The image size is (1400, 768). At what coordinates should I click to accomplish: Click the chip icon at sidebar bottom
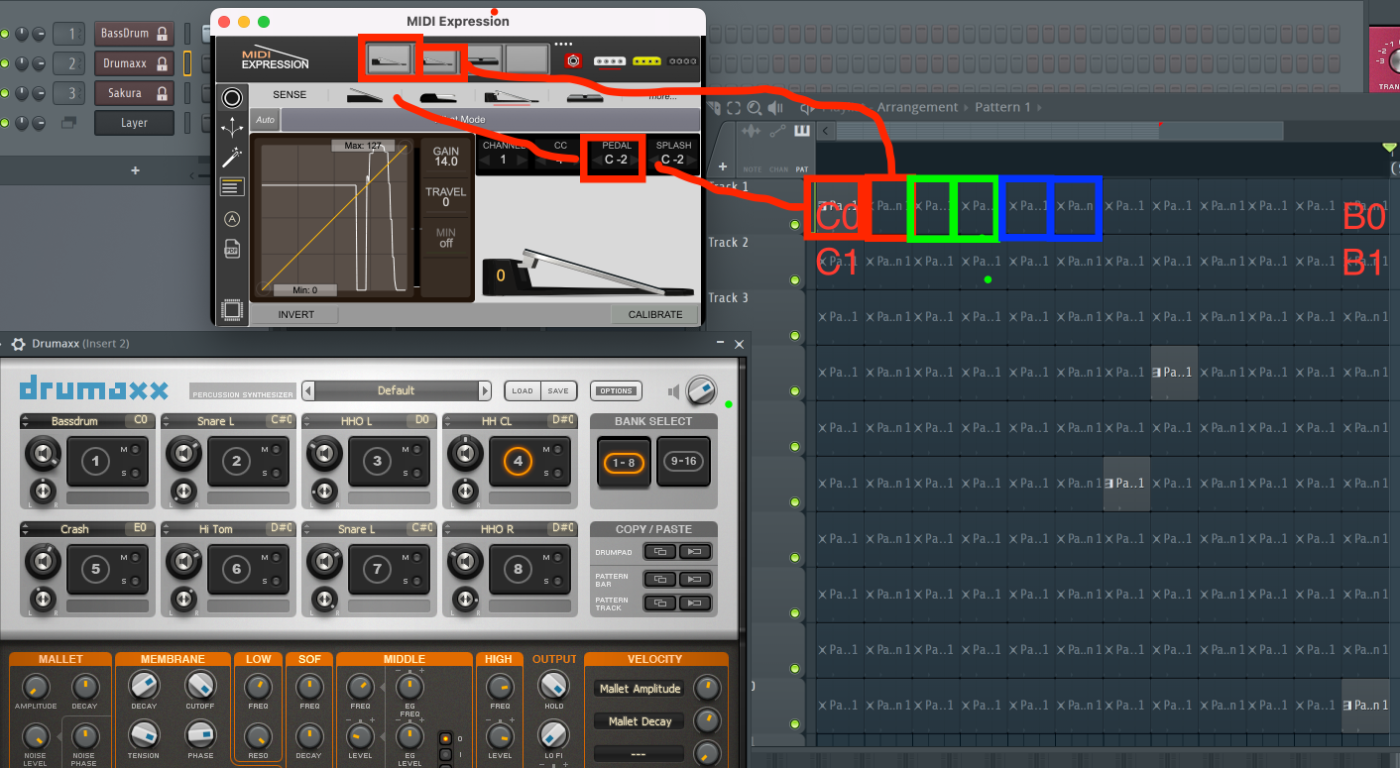[x=232, y=310]
